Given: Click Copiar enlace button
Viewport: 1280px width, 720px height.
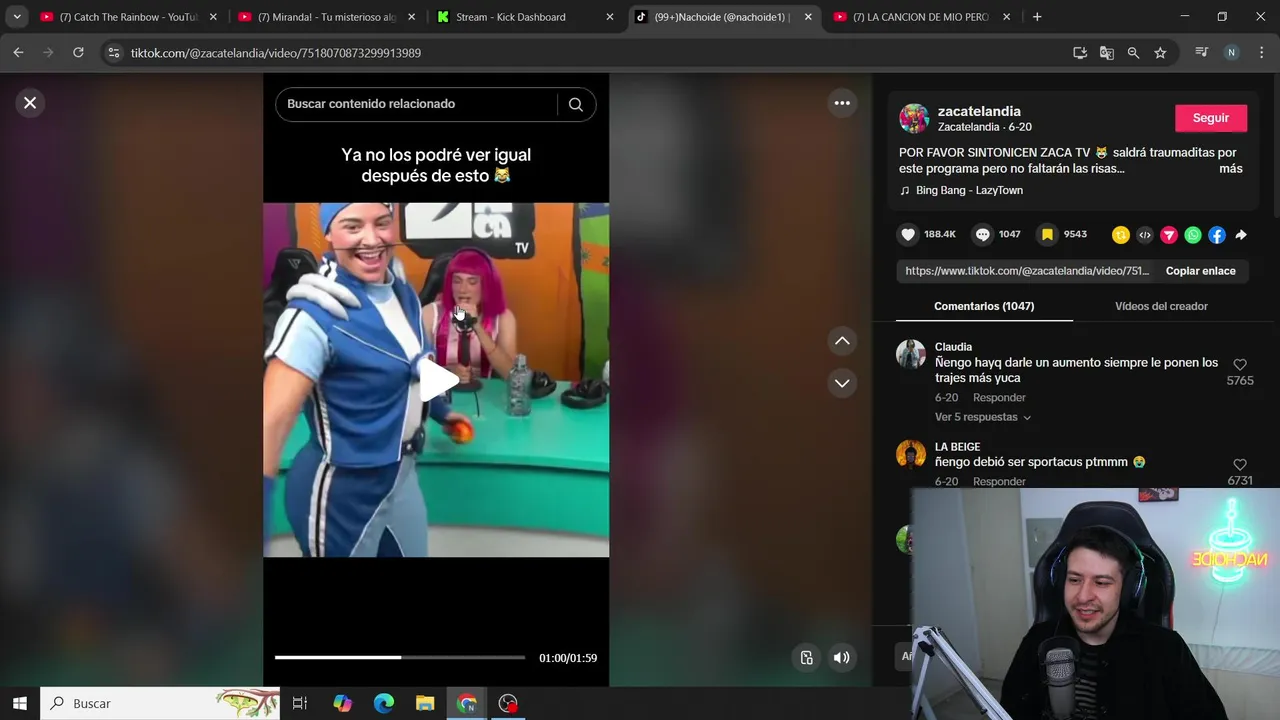Looking at the screenshot, I should pos(1200,271).
